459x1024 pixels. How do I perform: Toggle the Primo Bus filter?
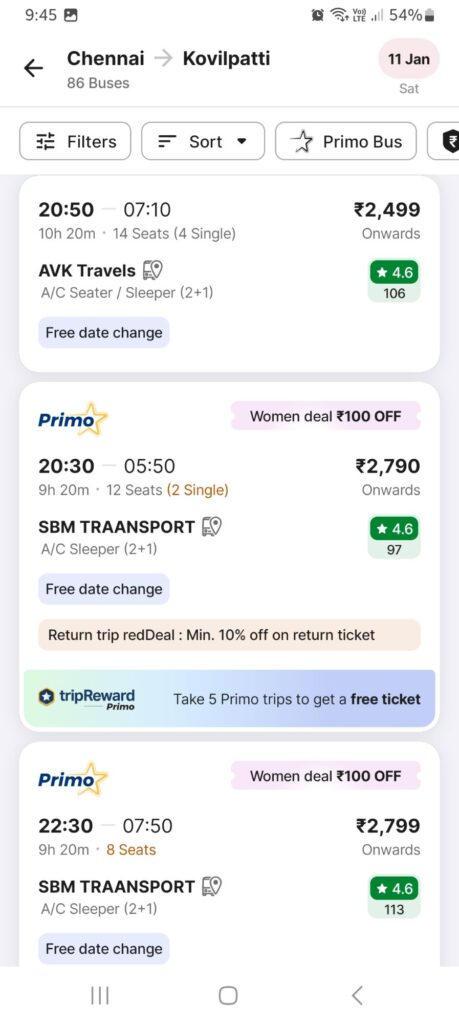coord(346,141)
